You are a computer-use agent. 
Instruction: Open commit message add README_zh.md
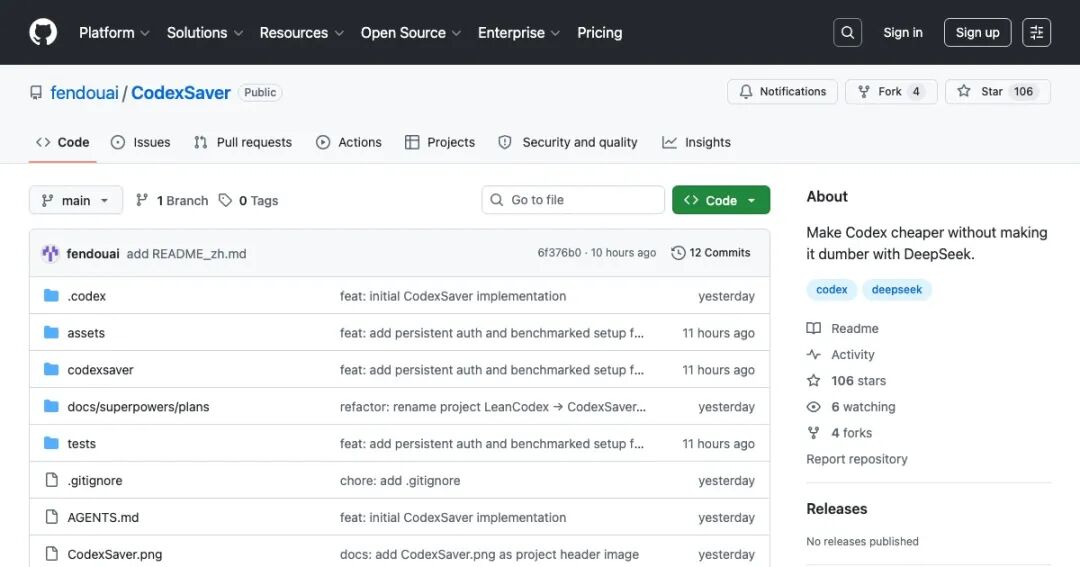186,254
